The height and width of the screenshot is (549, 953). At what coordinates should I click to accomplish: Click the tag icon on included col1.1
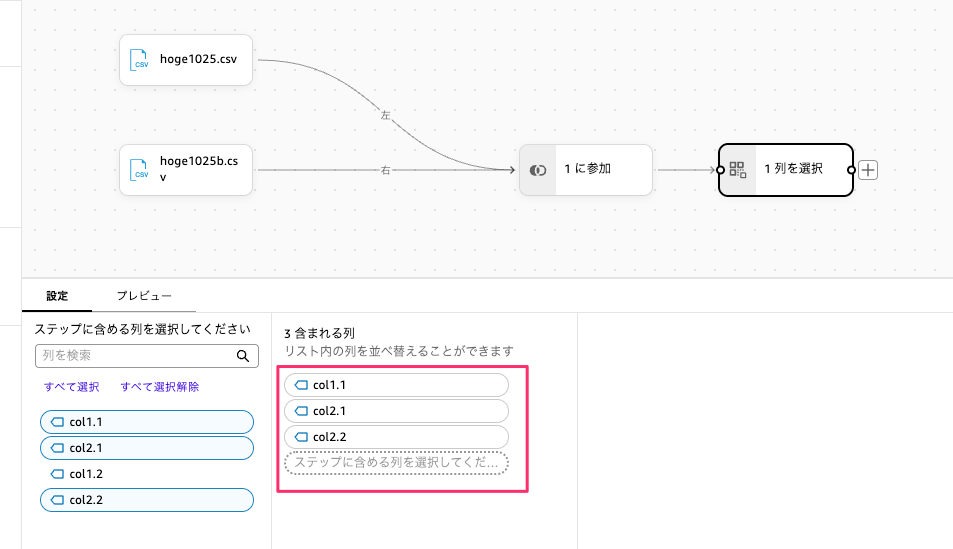pyautogui.click(x=301, y=385)
